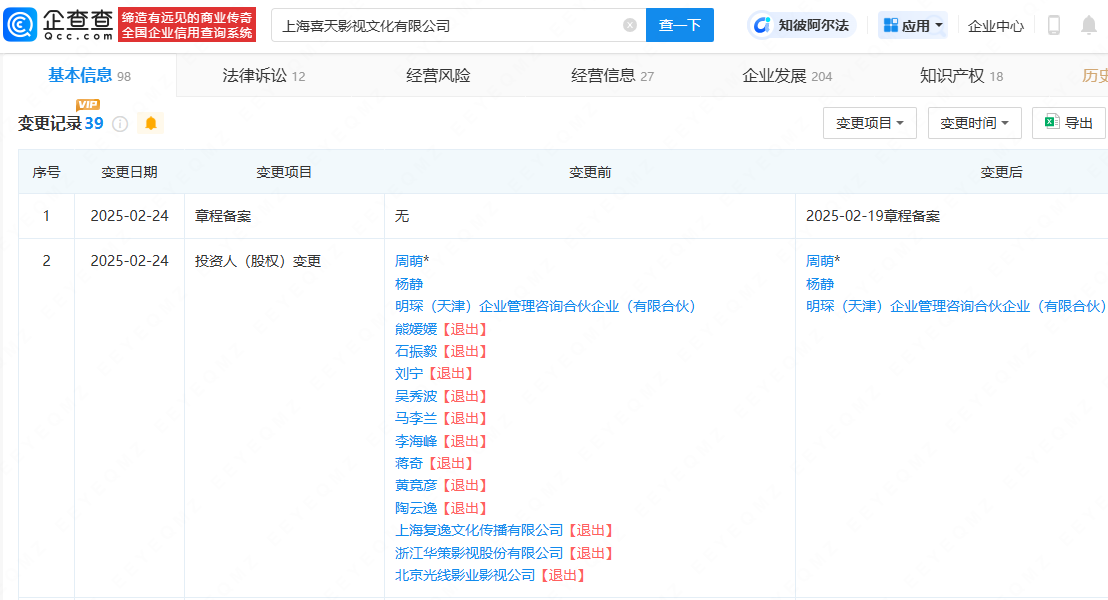Open the 应用 dropdown menu
1108x600 pixels.
[913, 25]
